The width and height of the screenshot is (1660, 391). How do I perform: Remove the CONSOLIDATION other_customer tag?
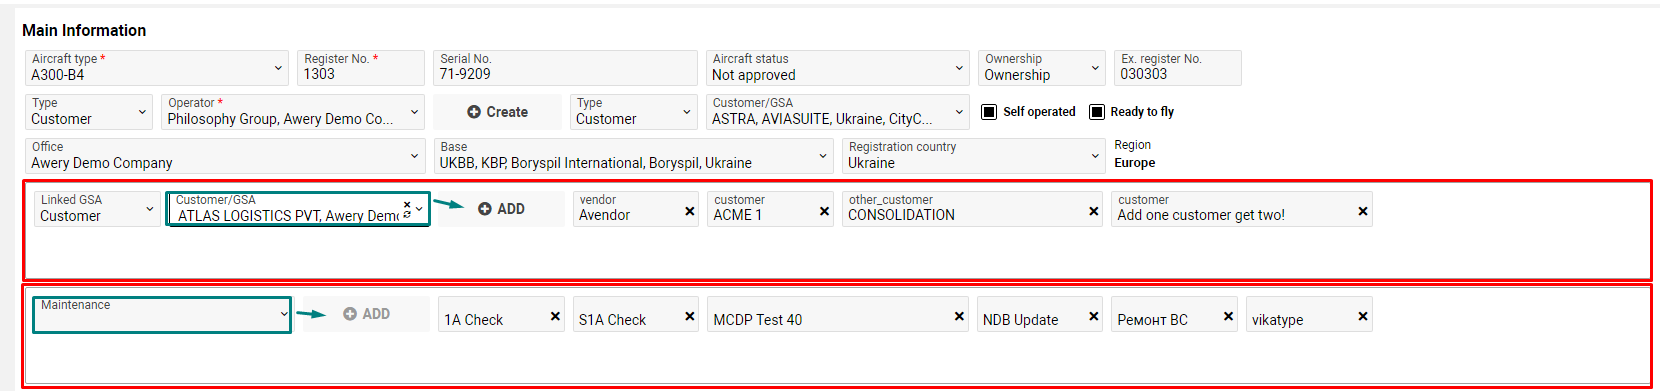tap(1093, 211)
